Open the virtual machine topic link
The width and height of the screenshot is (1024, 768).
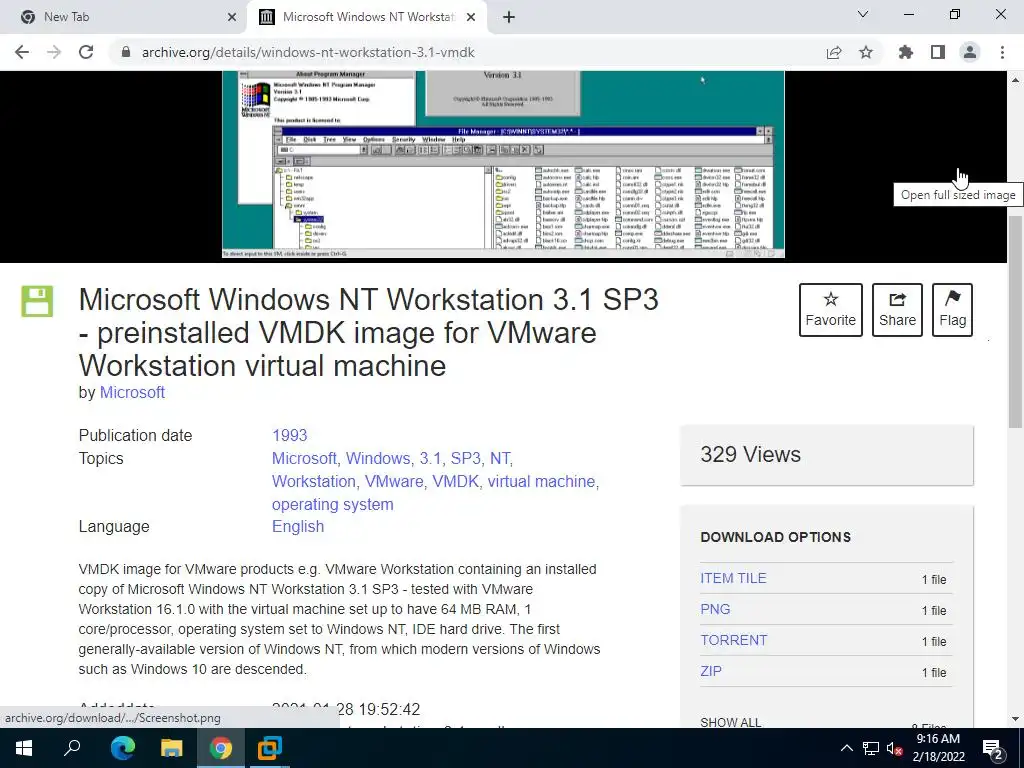click(x=541, y=481)
